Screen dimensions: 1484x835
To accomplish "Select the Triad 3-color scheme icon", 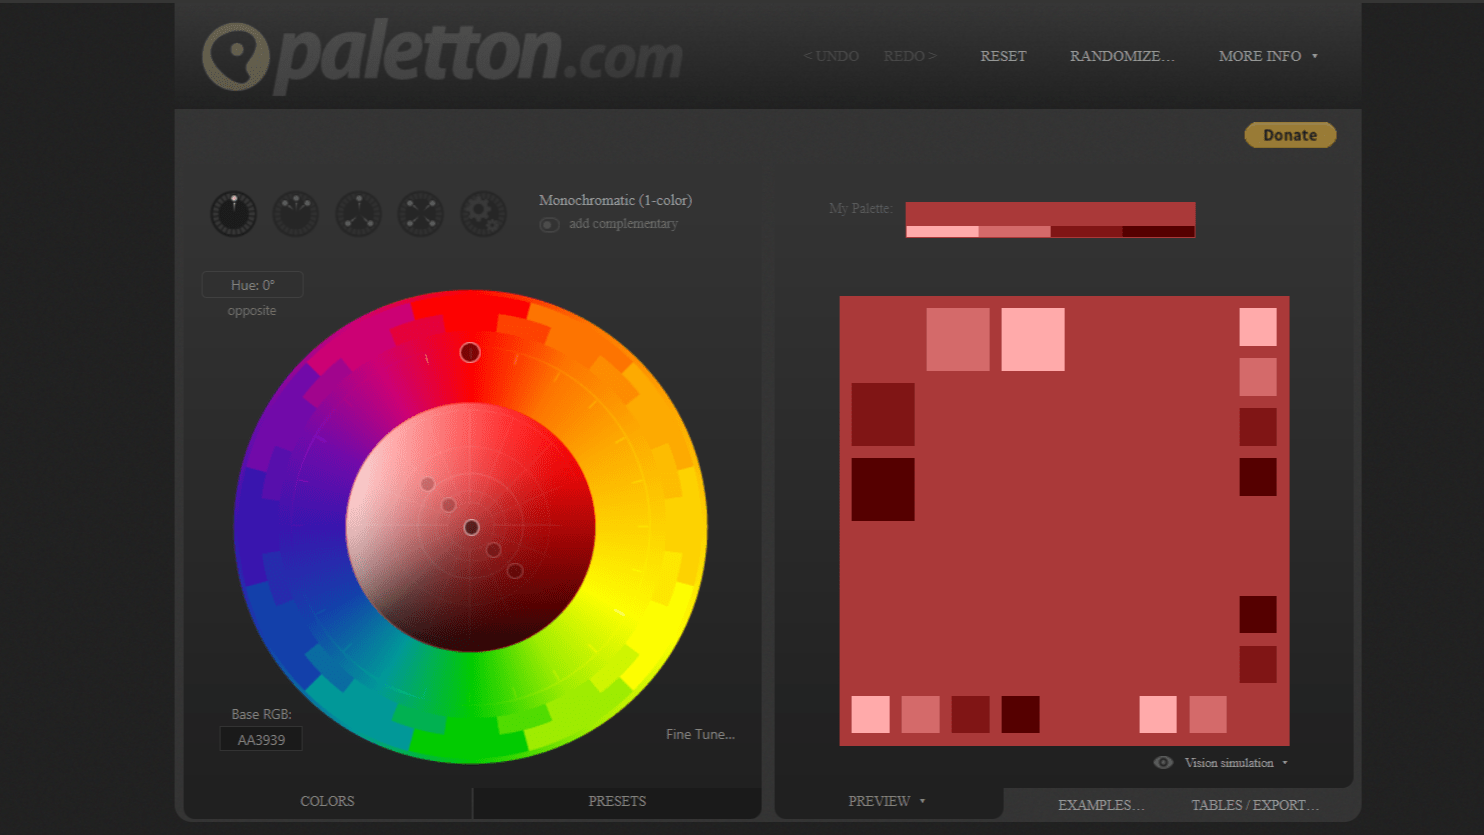I will [358, 213].
